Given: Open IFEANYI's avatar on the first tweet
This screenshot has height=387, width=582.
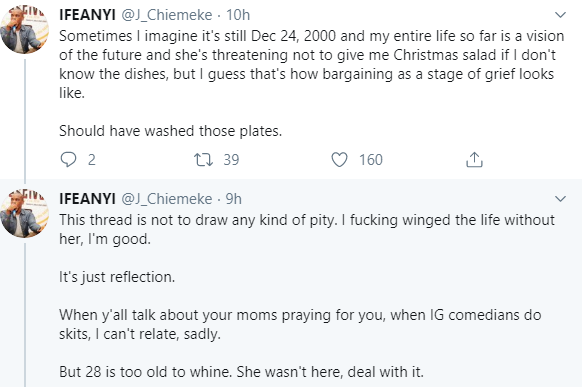Looking at the screenshot, I should [25, 29].
